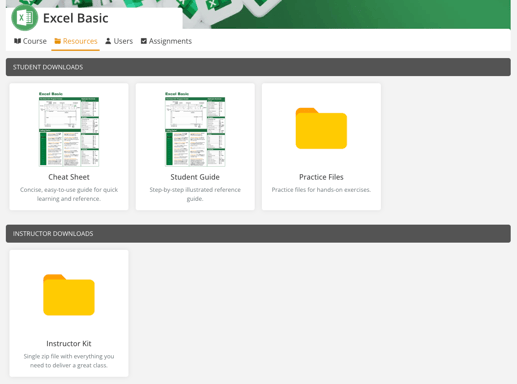Open the Student Guide document thumbnail

click(x=195, y=129)
